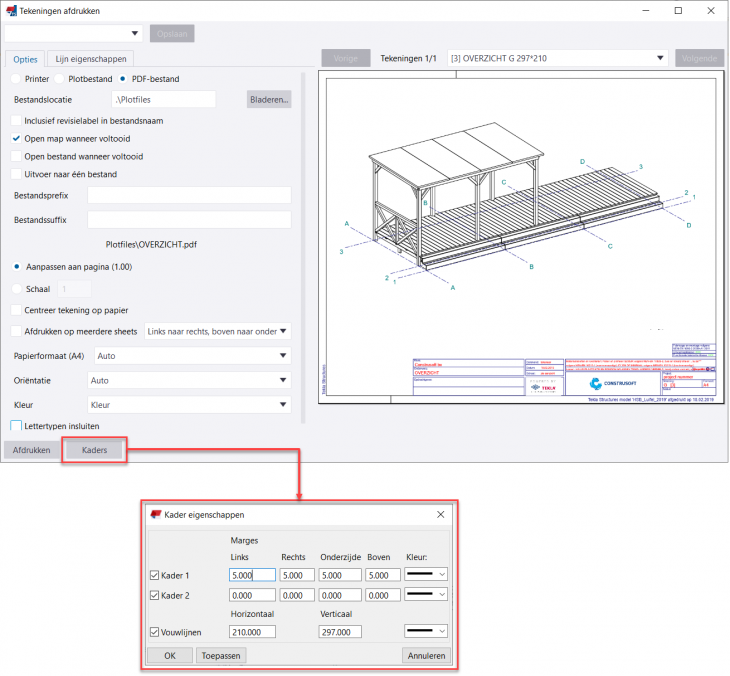Click the Kader eigenschappen dialog icon
The image size is (730, 676).
coord(155,514)
